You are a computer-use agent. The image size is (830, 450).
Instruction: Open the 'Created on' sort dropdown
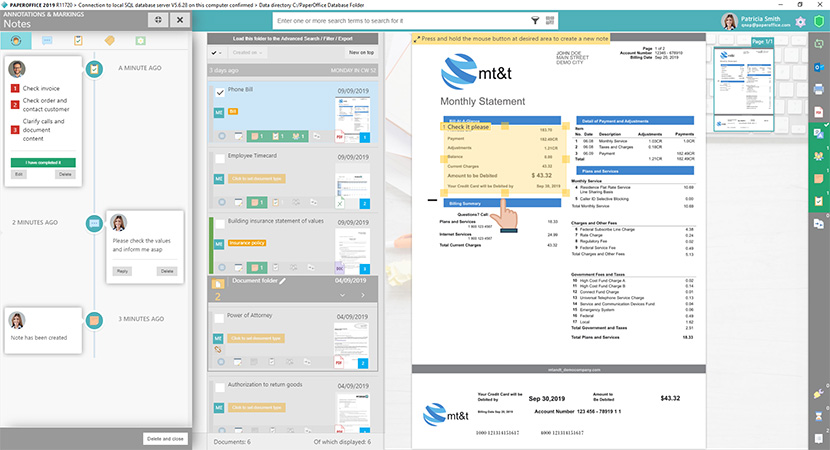pos(248,52)
